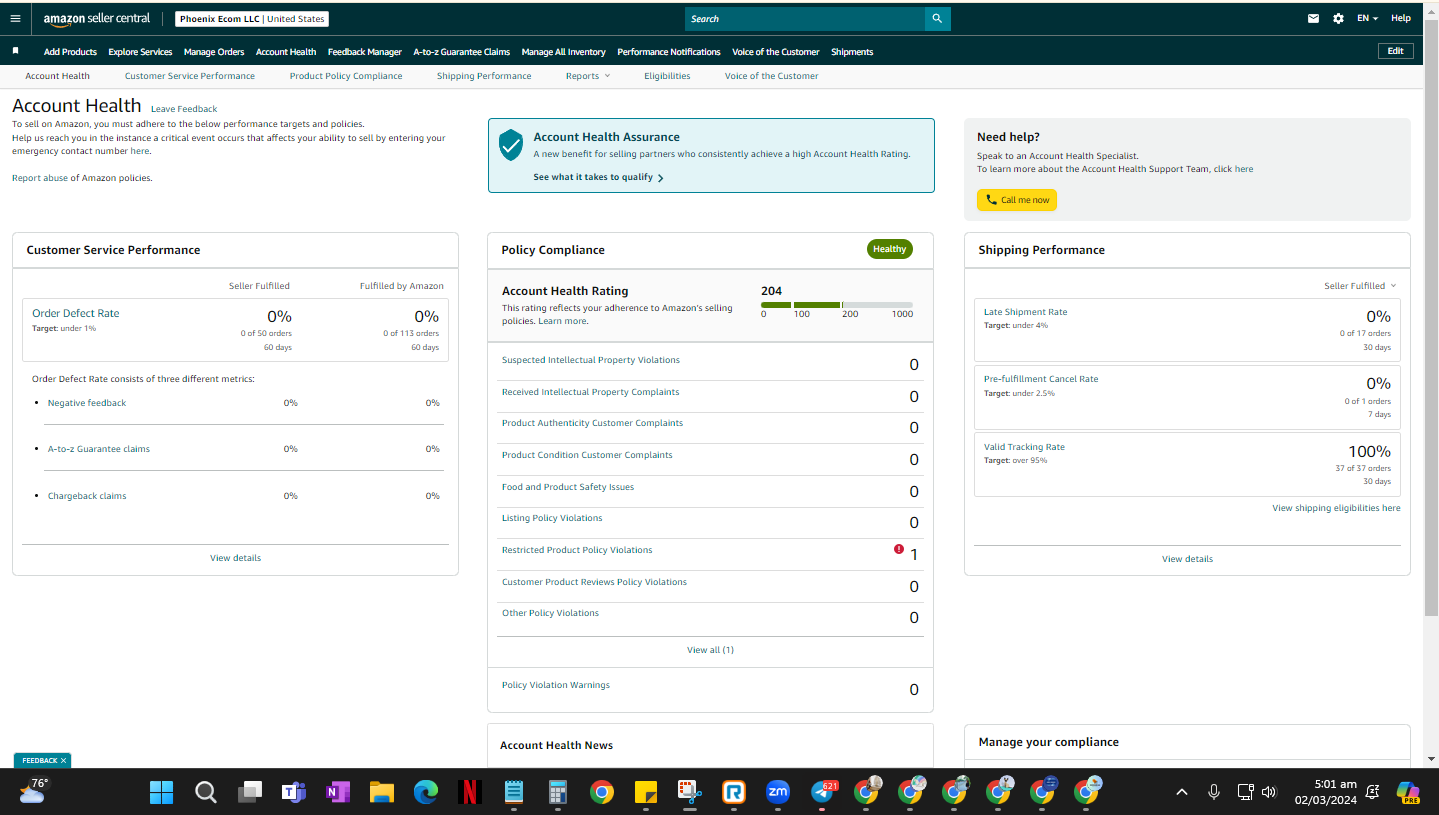Screen dimensions: 1439x815
Task: Launch Microsoft Edge from the taskbar
Action: [426, 793]
